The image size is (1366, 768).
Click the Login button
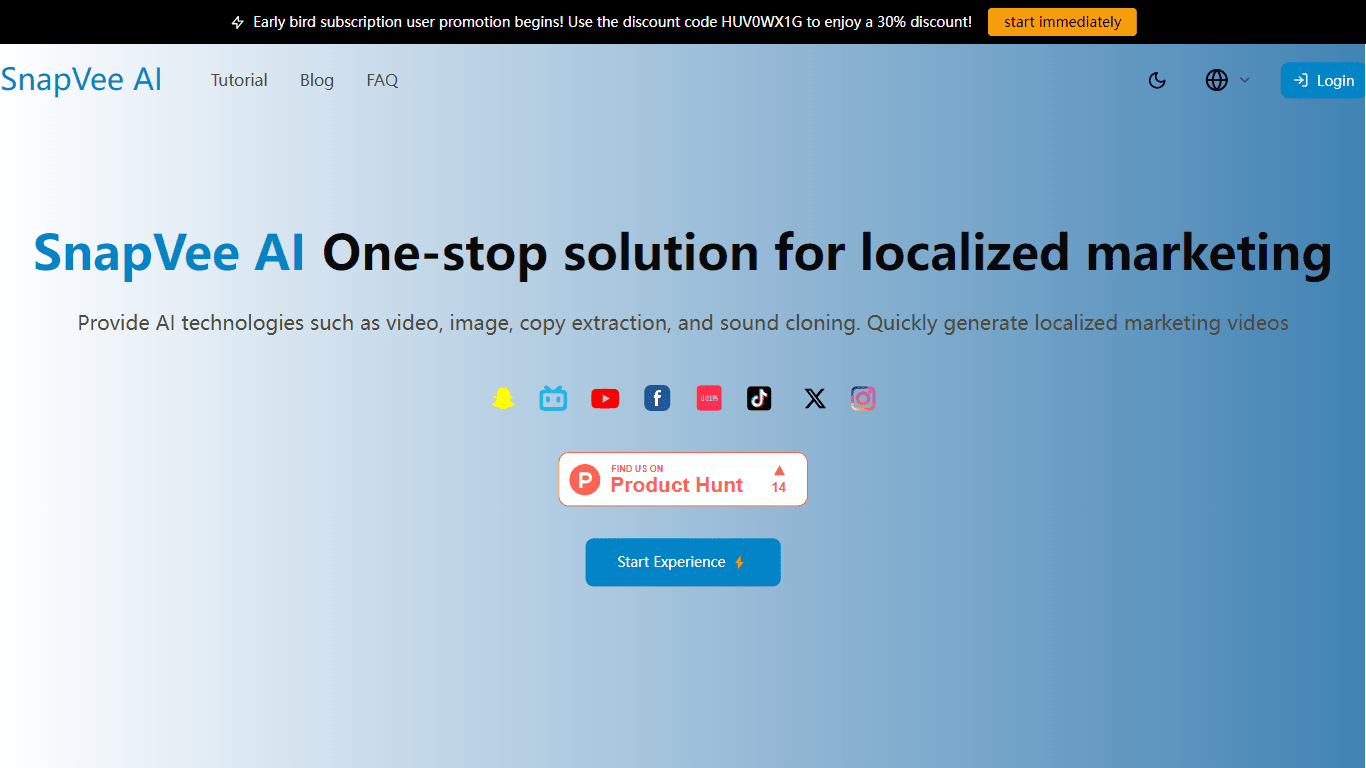[x=1323, y=80]
